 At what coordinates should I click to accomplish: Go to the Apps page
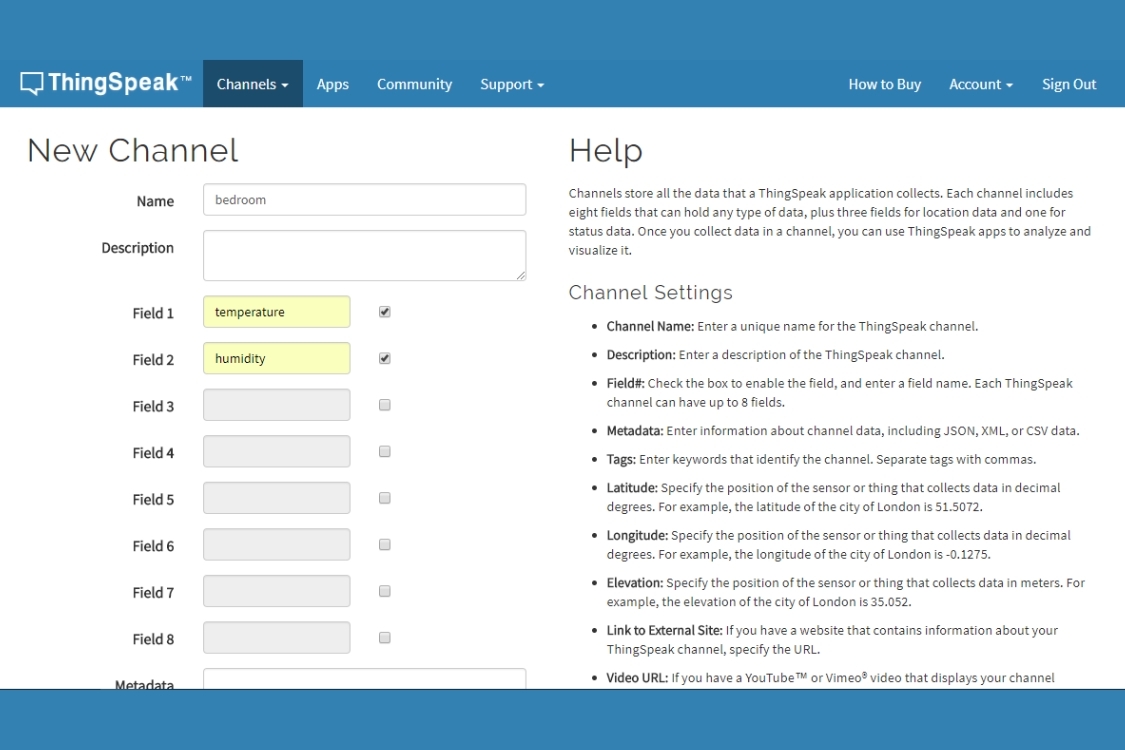pyautogui.click(x=333, y=84)
